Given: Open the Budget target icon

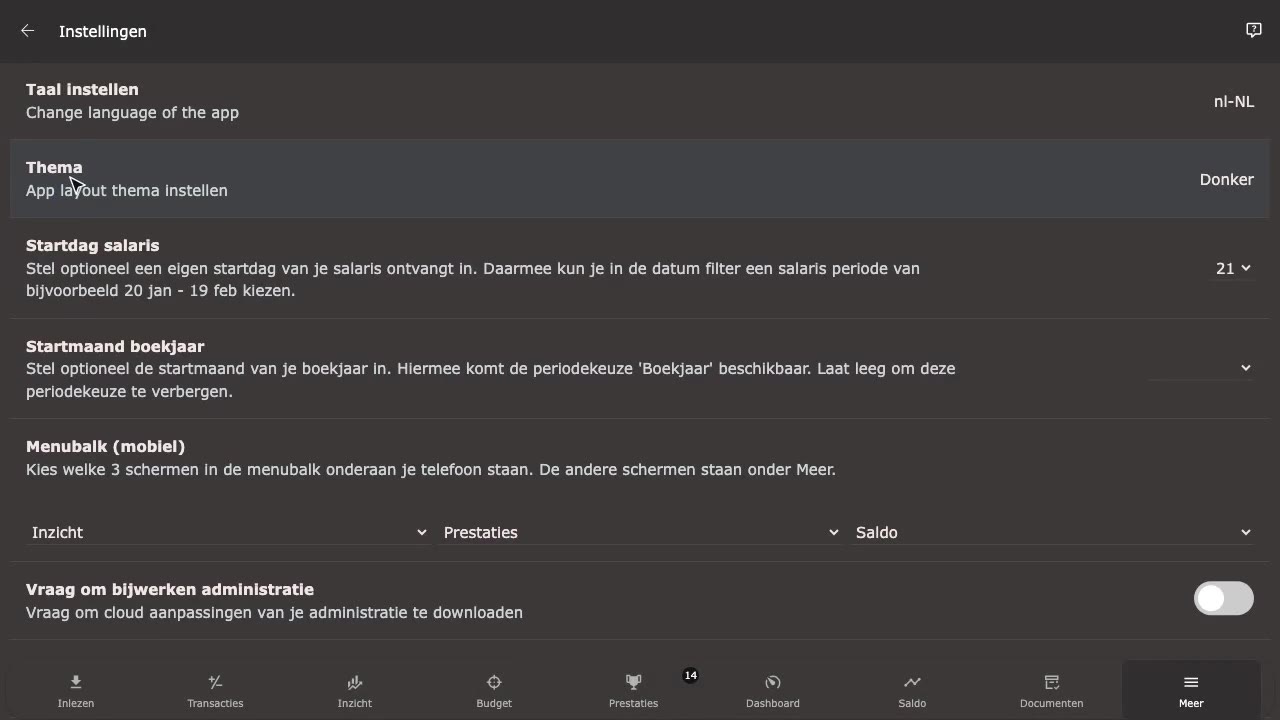Looking at the screenshot, I should point(494,682).
